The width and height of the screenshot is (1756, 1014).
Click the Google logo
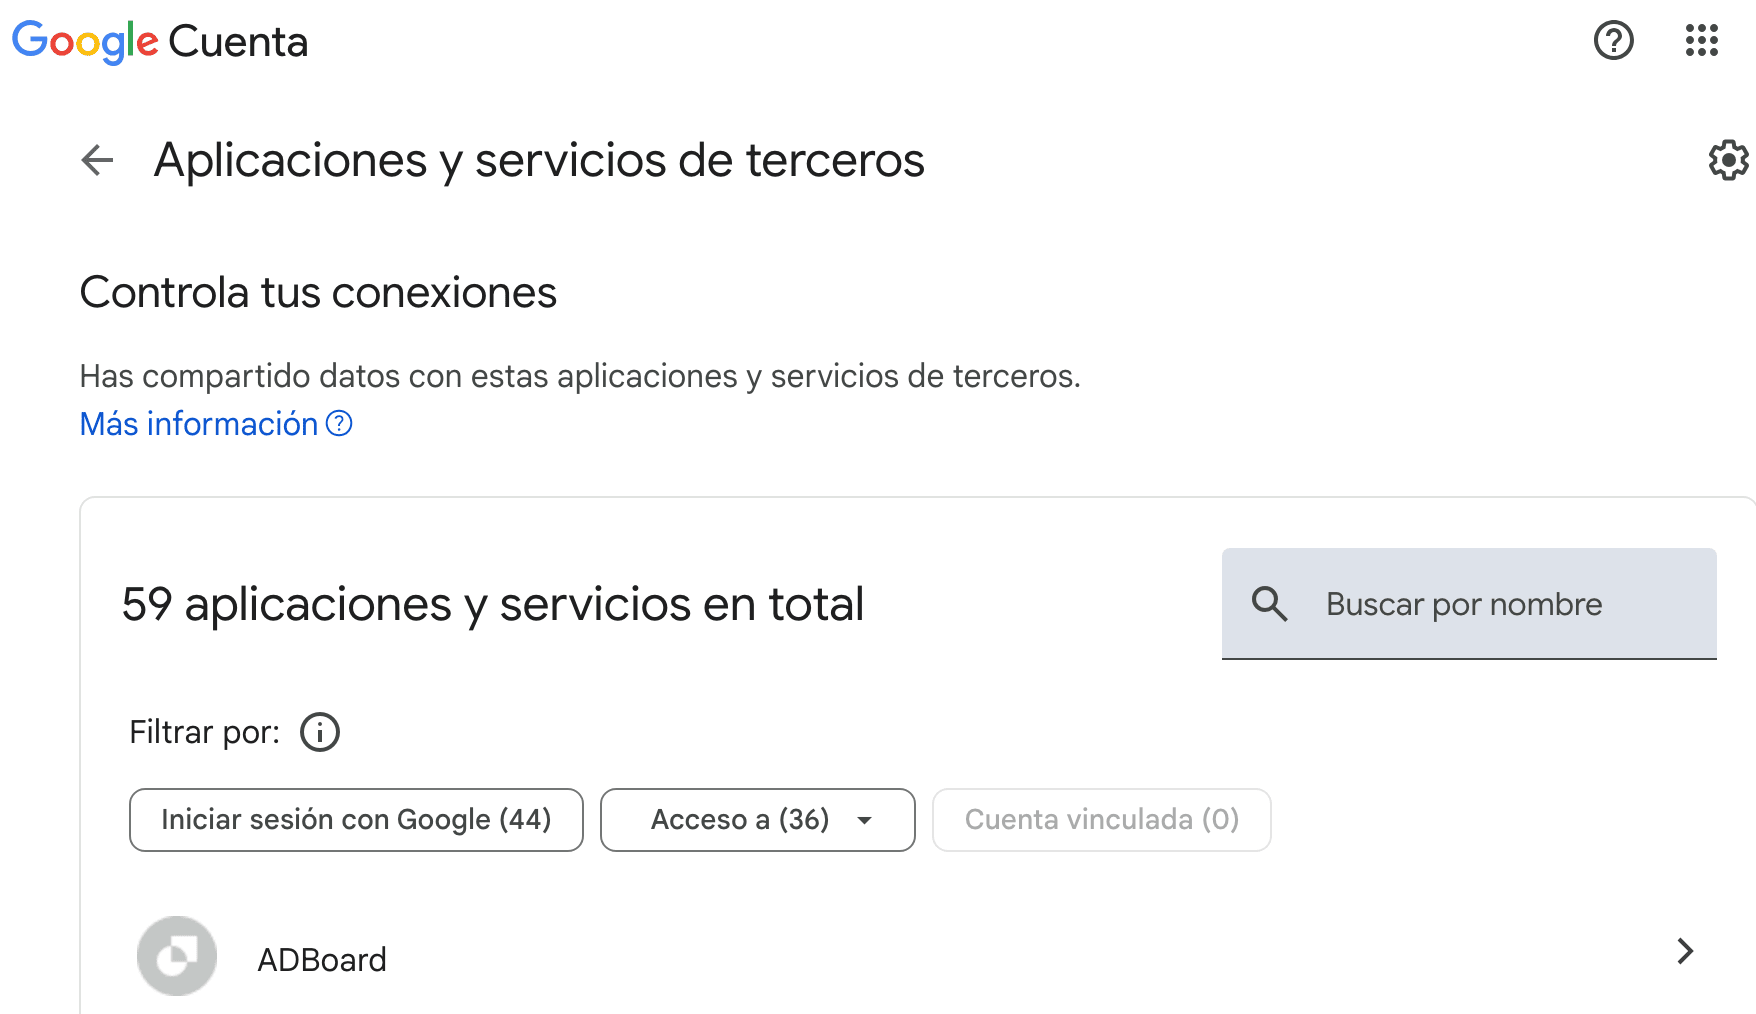point(85,41)
